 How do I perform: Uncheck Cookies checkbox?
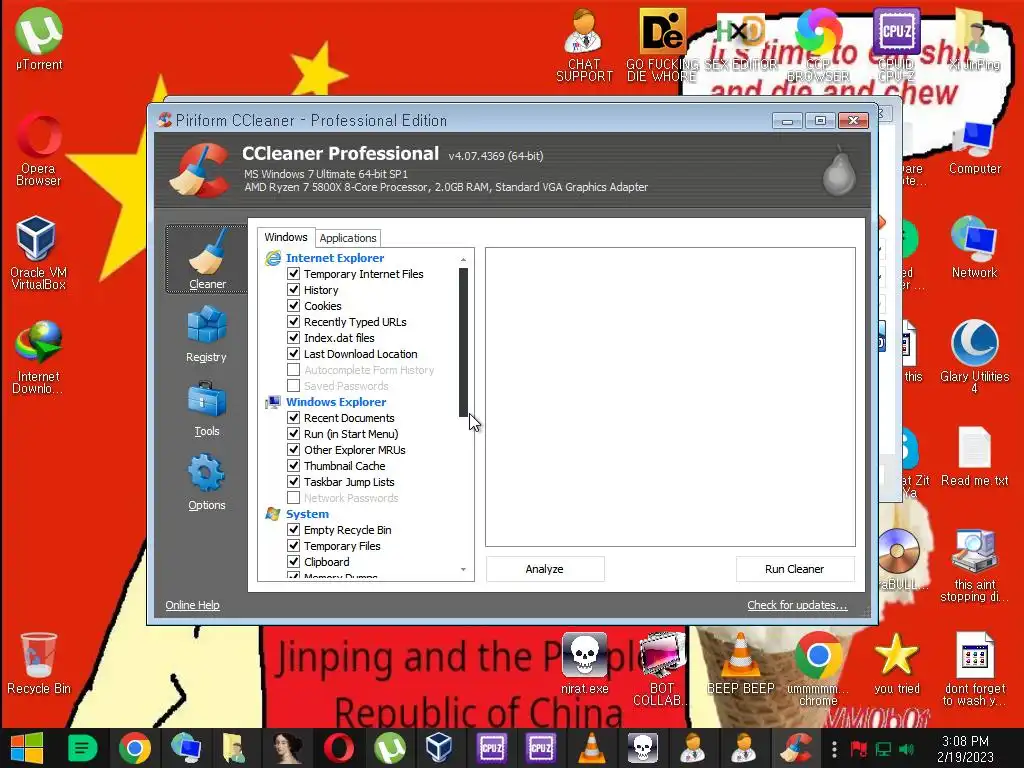coord(294,306)
